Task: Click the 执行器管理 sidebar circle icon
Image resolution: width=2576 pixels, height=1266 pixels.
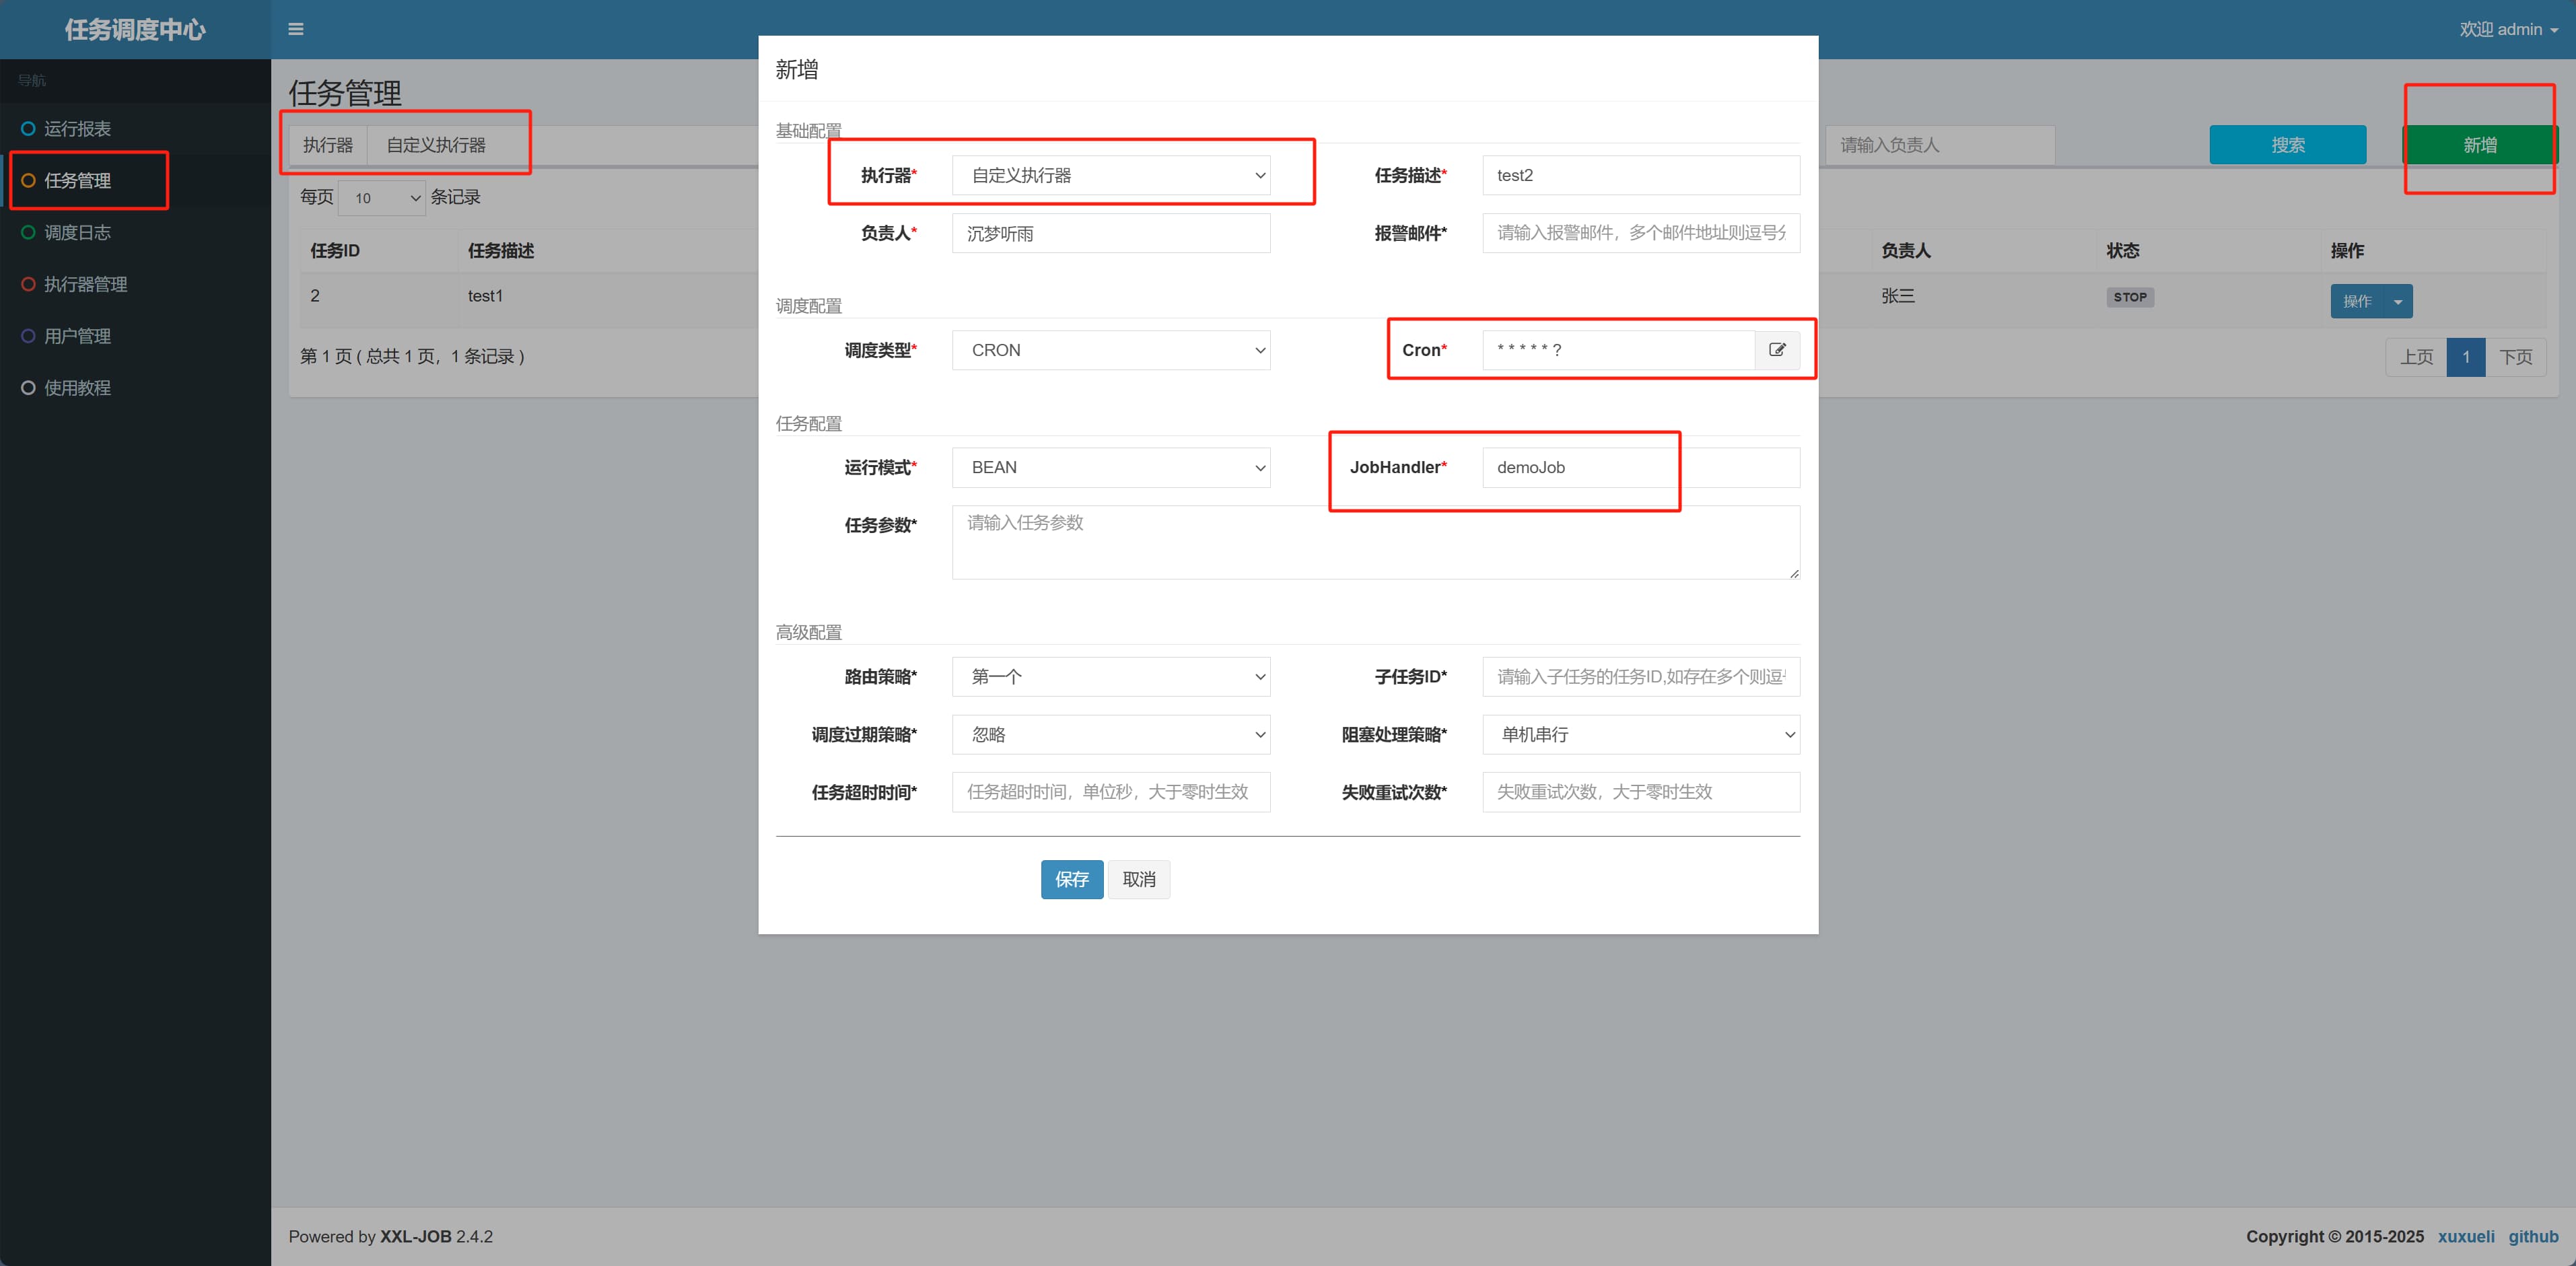Action: [x=28, y=284]
